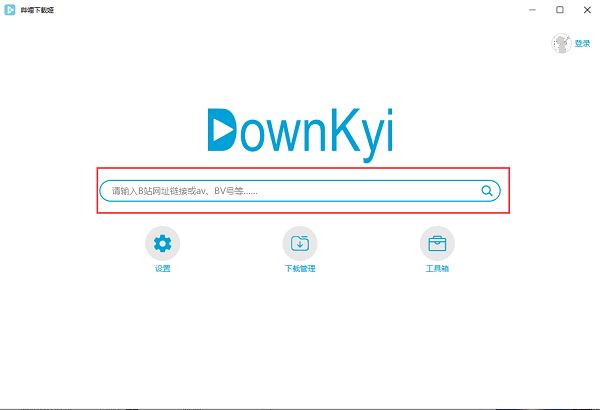The image size is (600, 410).
Task: Open the download manager folder icon
Action: 300,243
